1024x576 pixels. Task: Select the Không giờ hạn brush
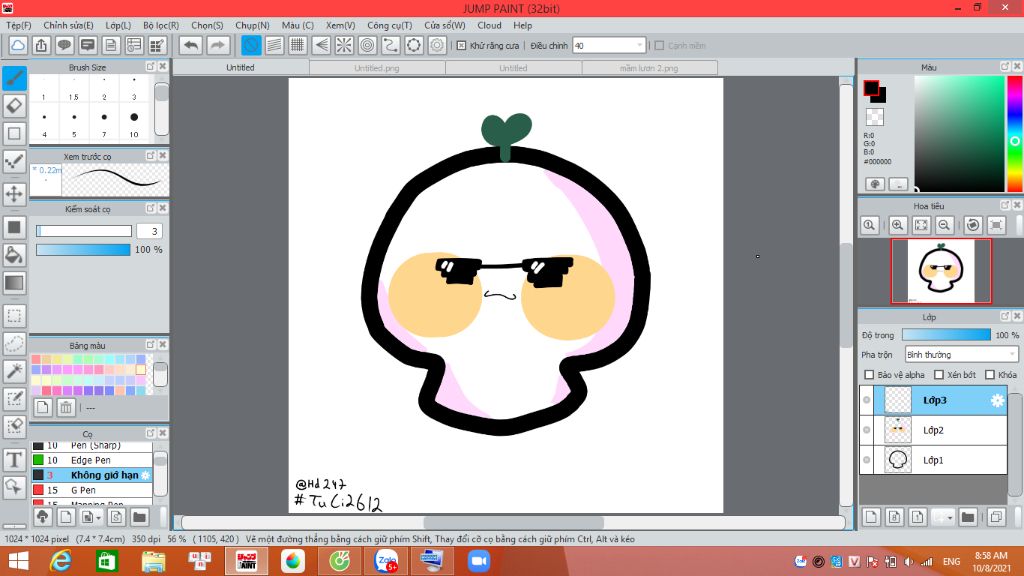[x=91, y=475]
